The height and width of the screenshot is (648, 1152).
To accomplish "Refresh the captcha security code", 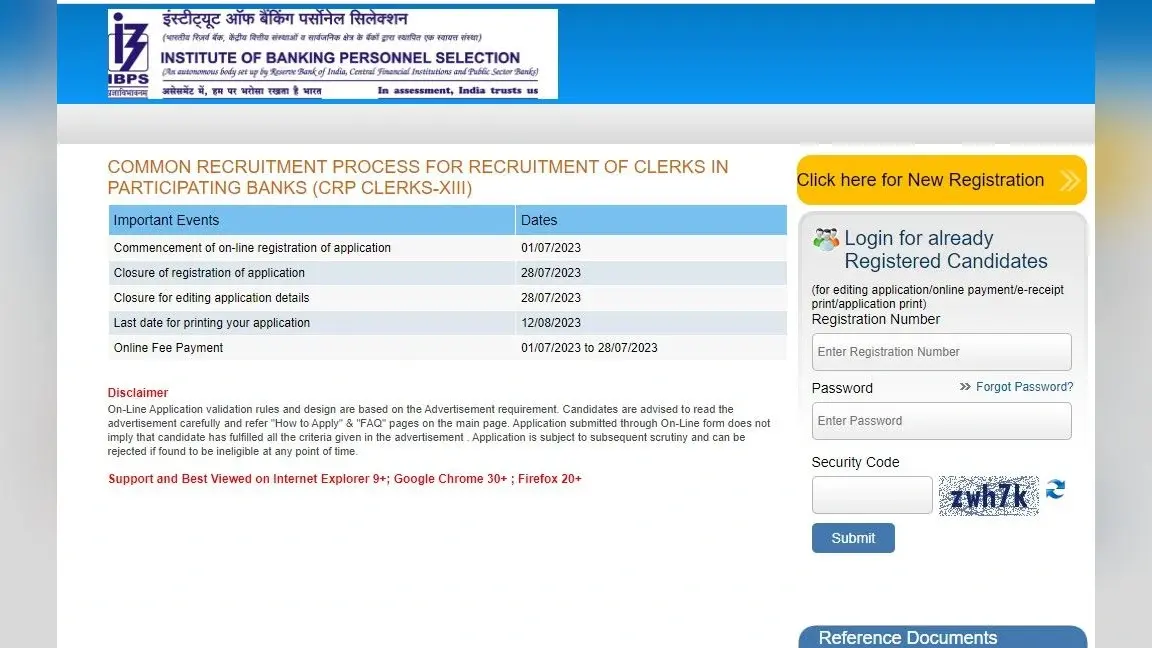I will click(x=1056, y=489).
